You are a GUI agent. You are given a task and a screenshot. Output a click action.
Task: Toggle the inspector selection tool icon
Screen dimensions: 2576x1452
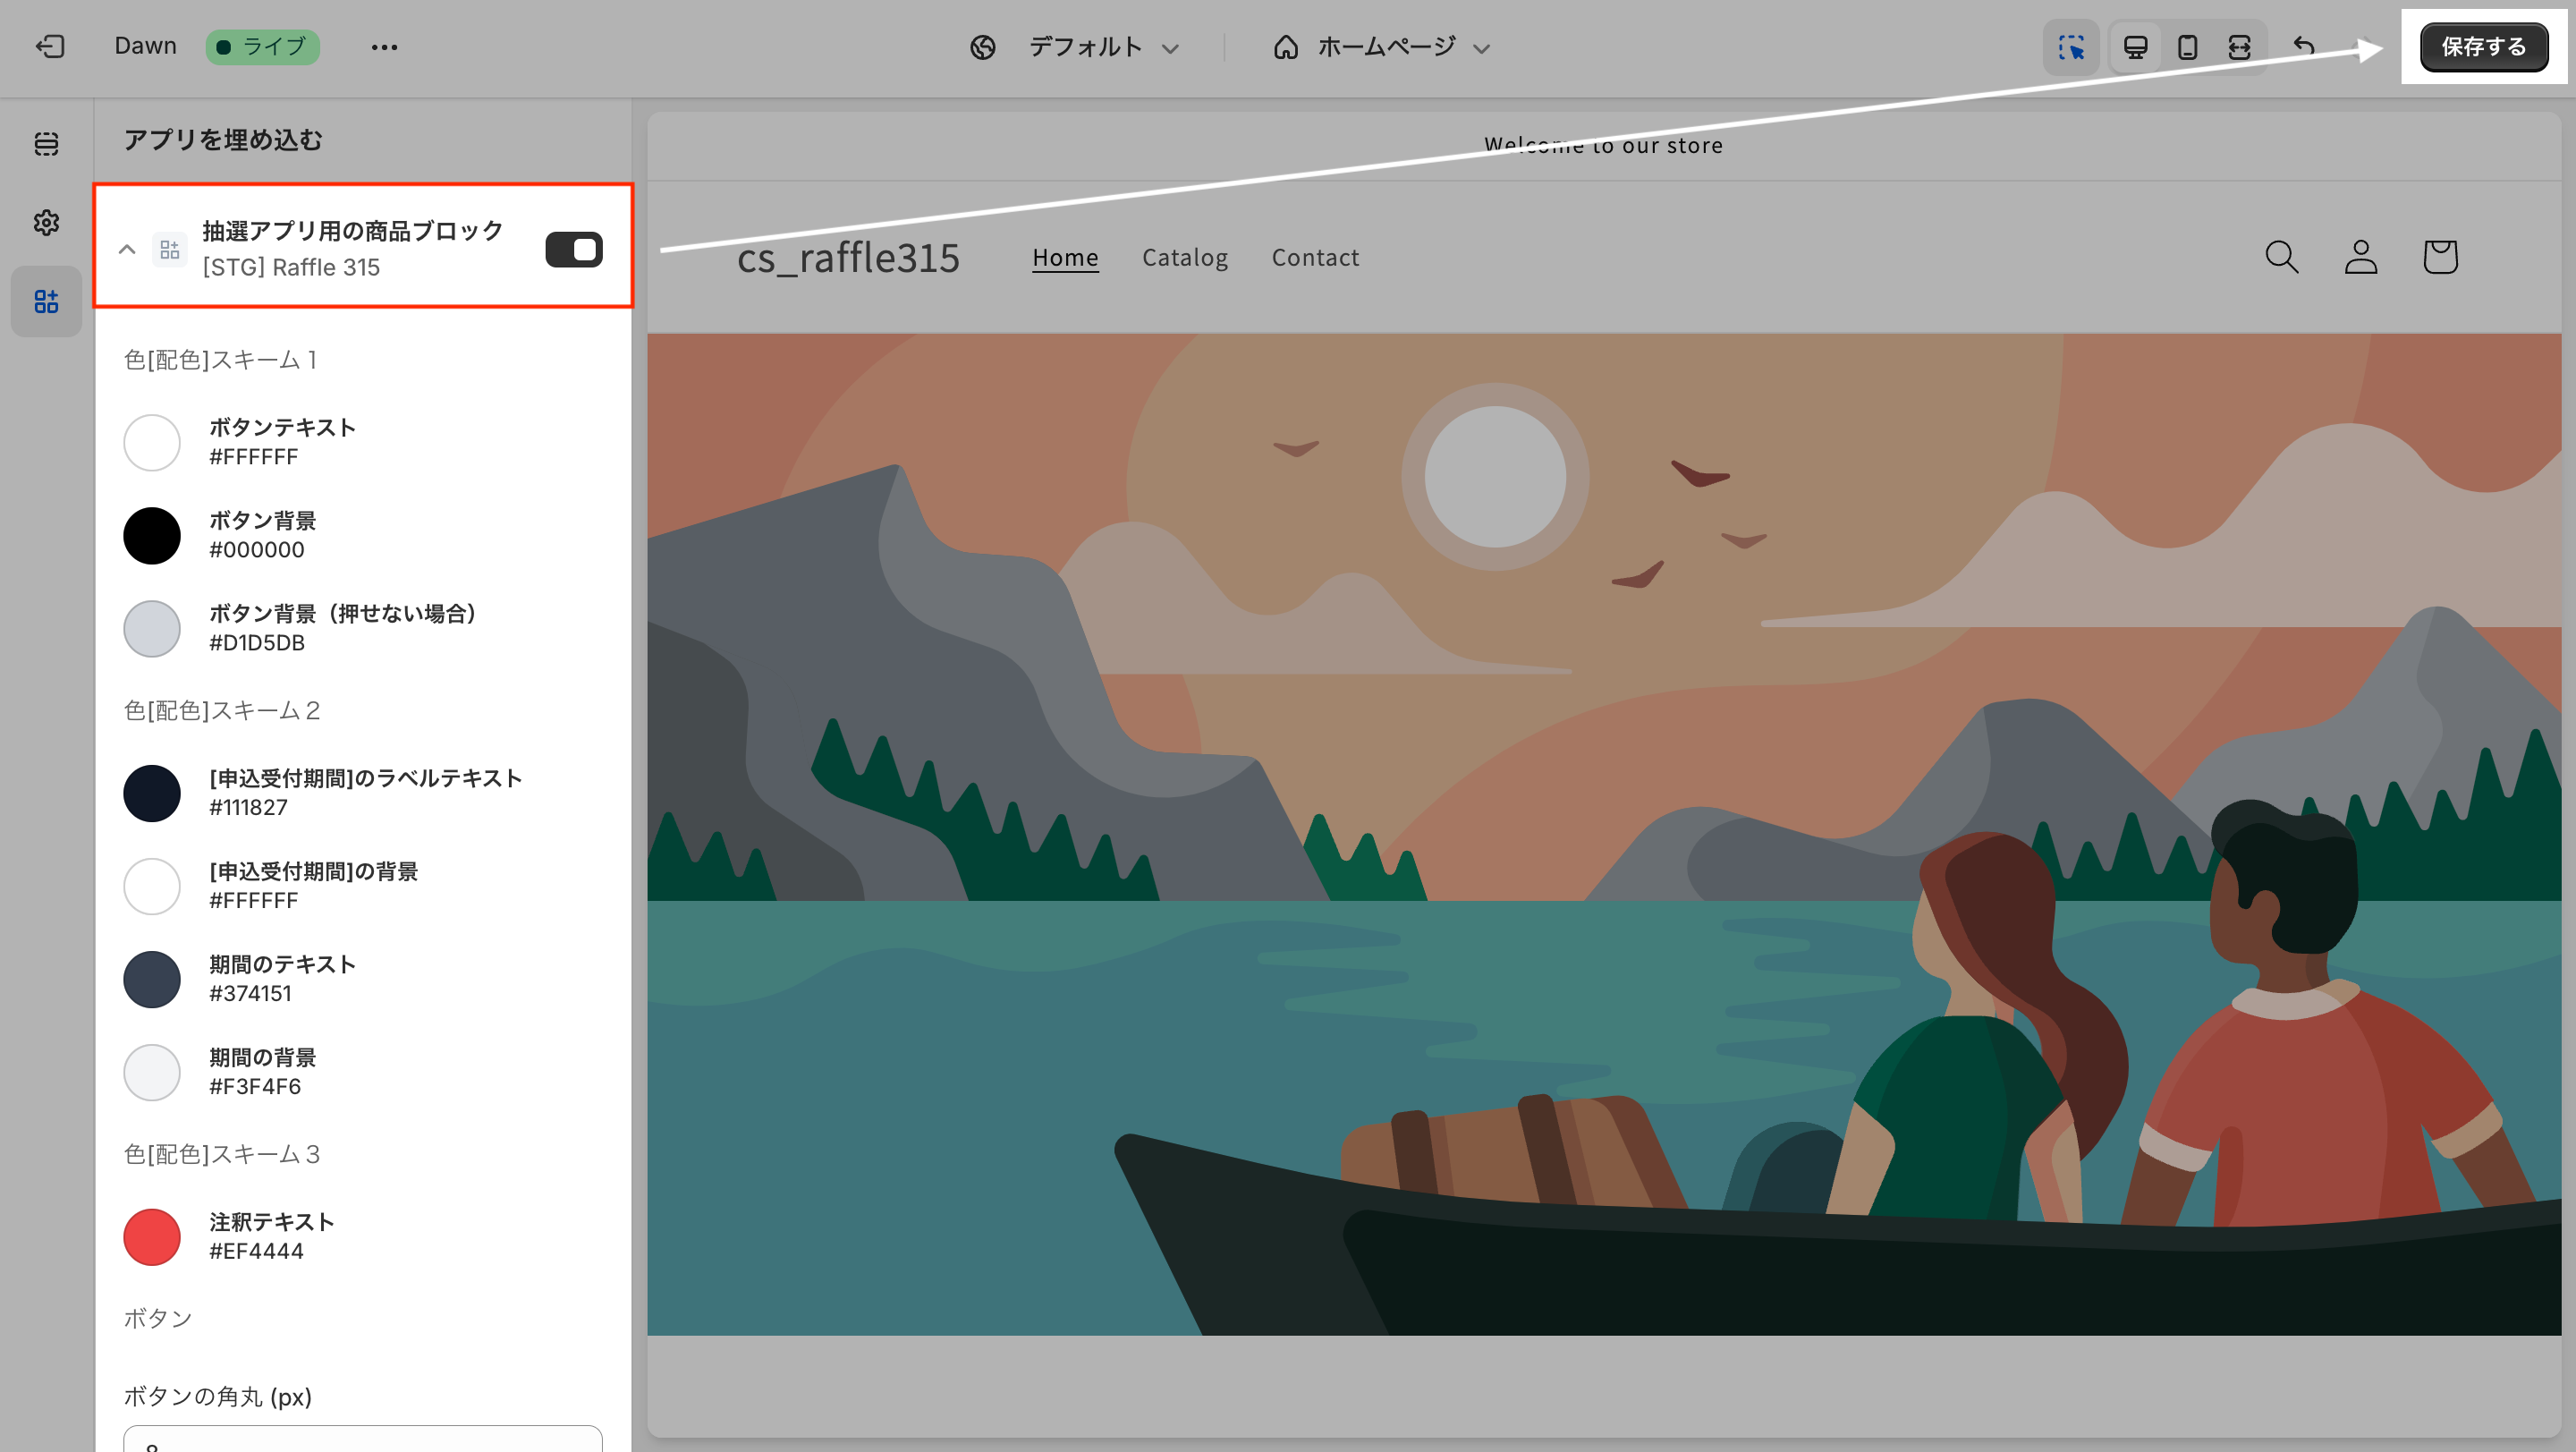[x=2071, y=47]
